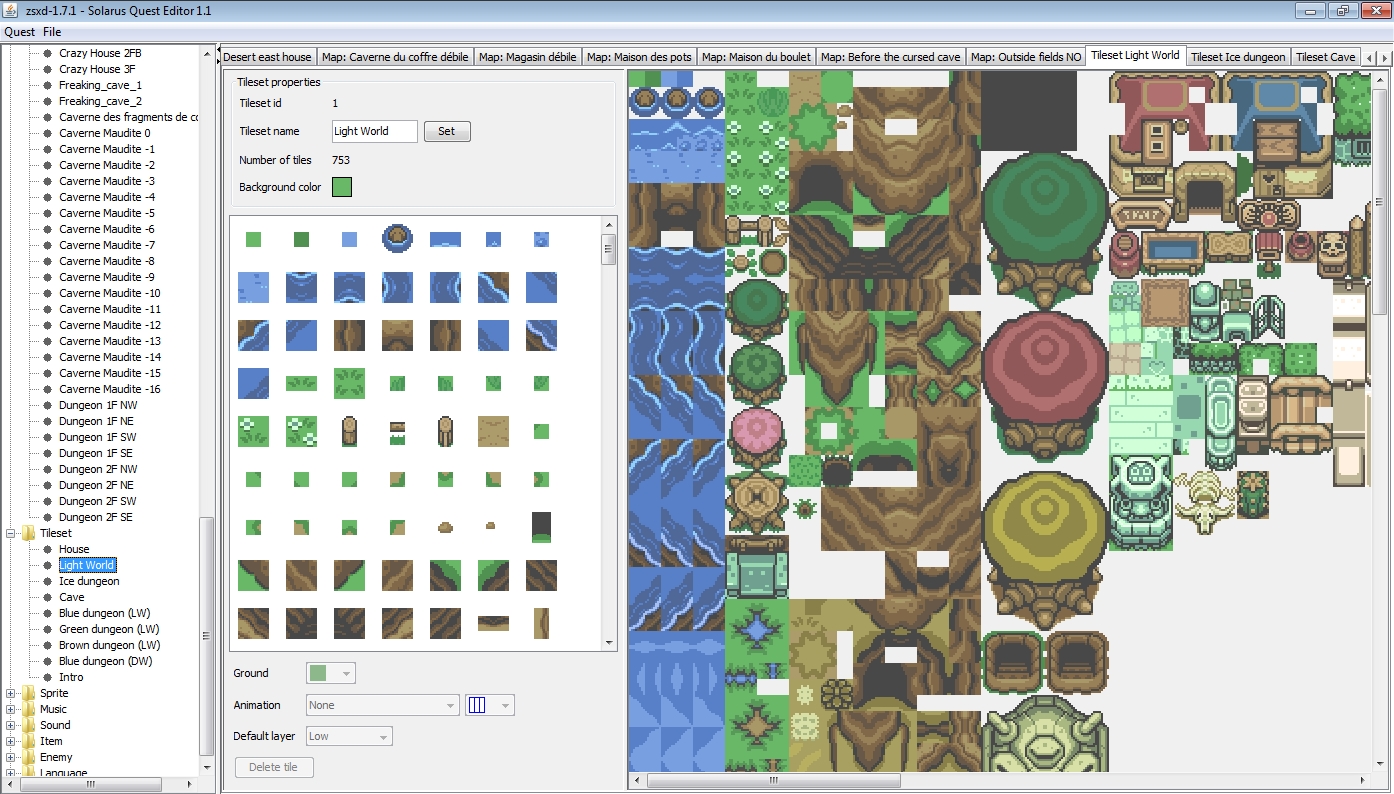
Task: Expand the Music tree node
Action: point(11,709)
